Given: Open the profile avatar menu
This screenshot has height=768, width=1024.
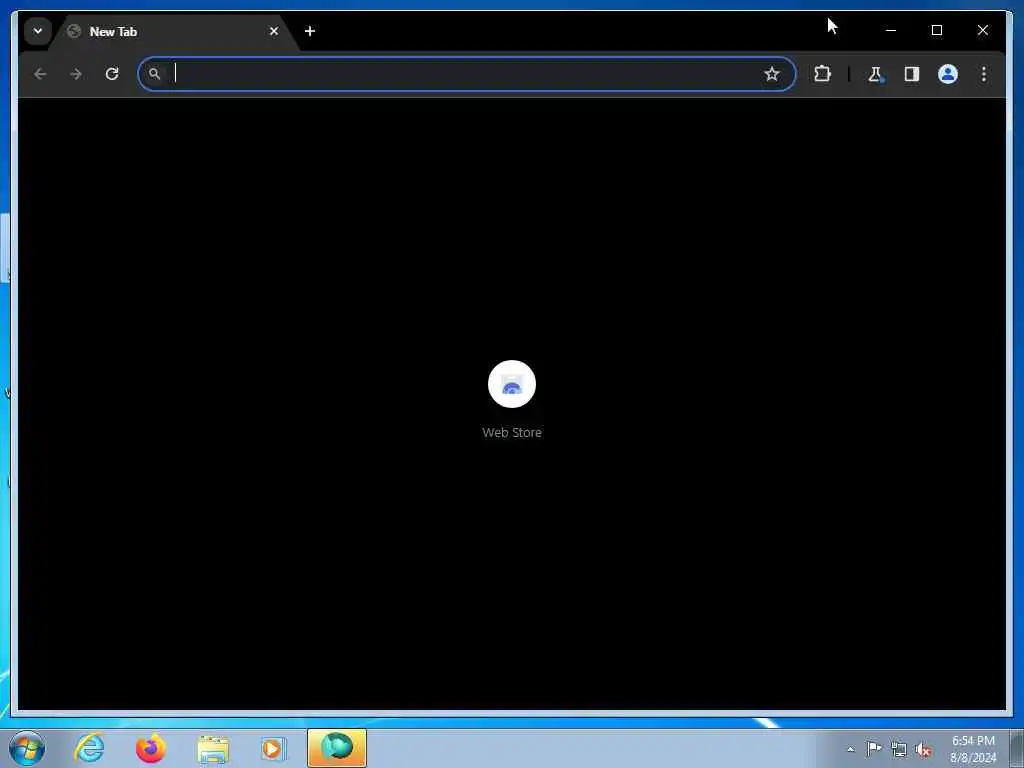Looking at the screenshot, I should tap(948, 74).
